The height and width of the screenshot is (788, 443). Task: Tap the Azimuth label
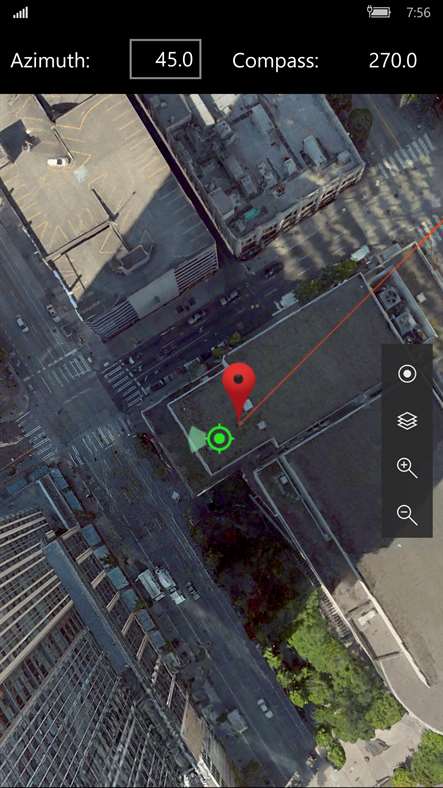pyautogui.click(x=50, y=61)
